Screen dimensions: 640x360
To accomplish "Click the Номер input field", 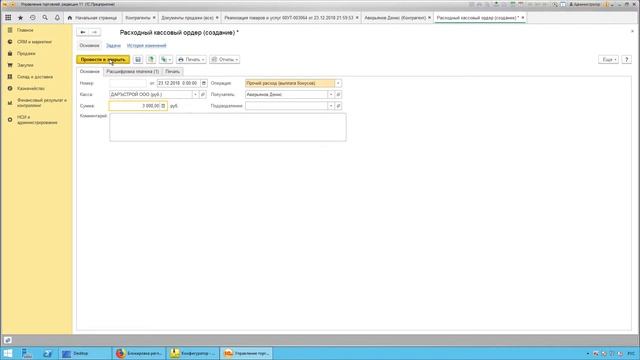I will click(128, 83).
